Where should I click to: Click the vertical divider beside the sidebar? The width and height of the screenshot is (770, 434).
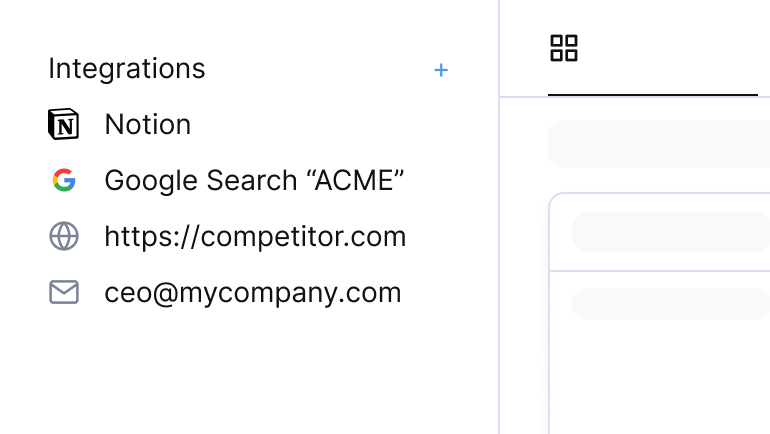499,250
